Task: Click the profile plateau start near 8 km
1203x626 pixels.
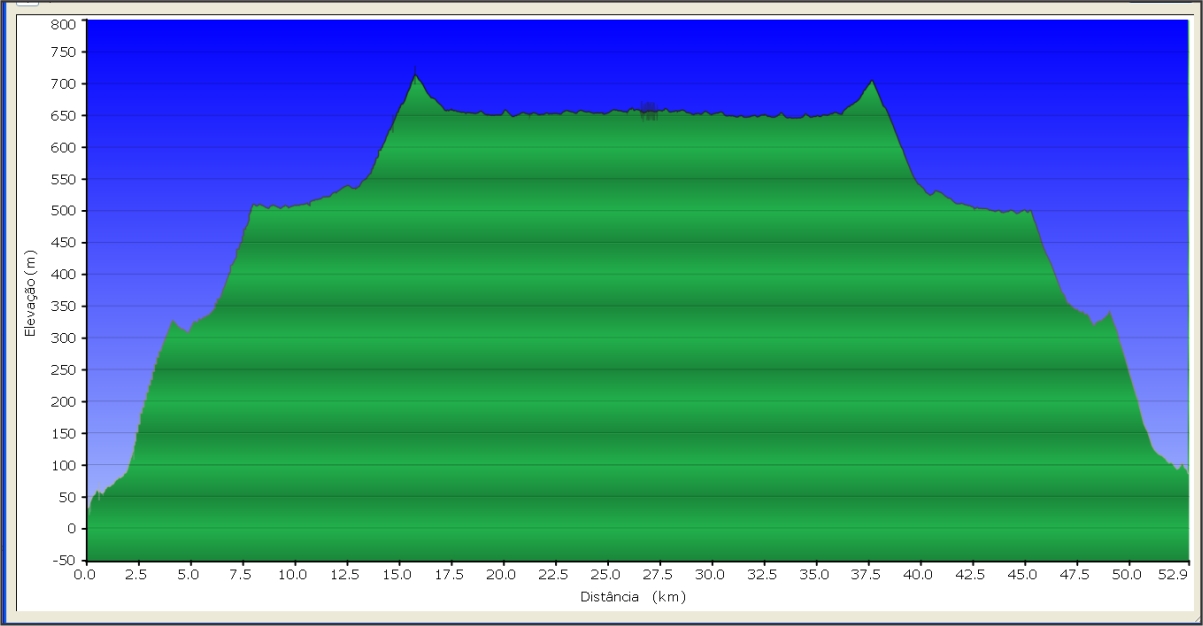Action: (253, 206)
